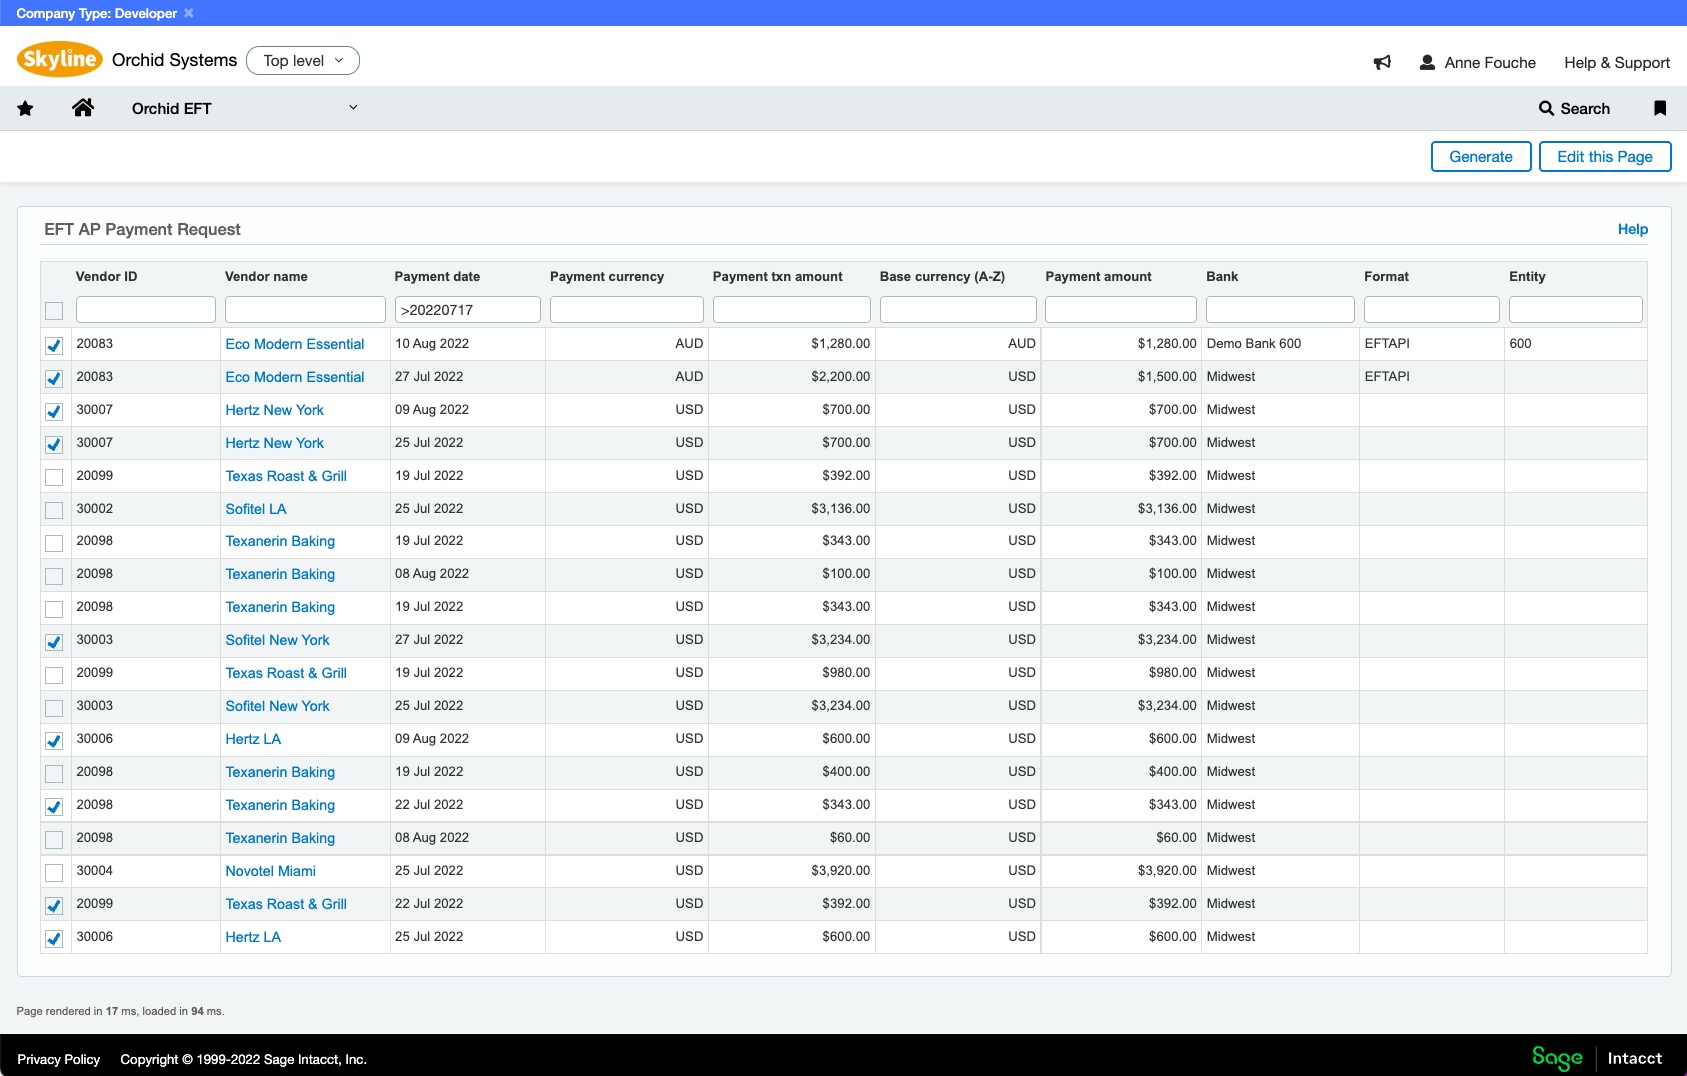Open Hertz LA link dated 25 Jul 2022
Image resolution: width=1687 pixels, height=1076 pixels.
253,937
